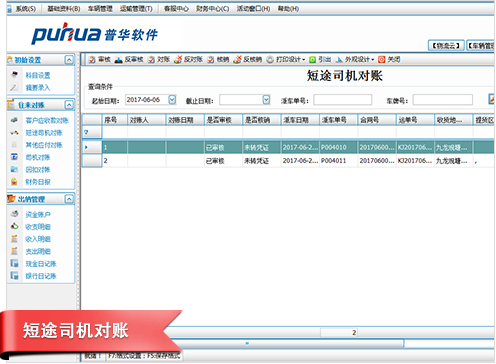Collapse the 出纳管理 sidebar panel

tap(69, 199)
